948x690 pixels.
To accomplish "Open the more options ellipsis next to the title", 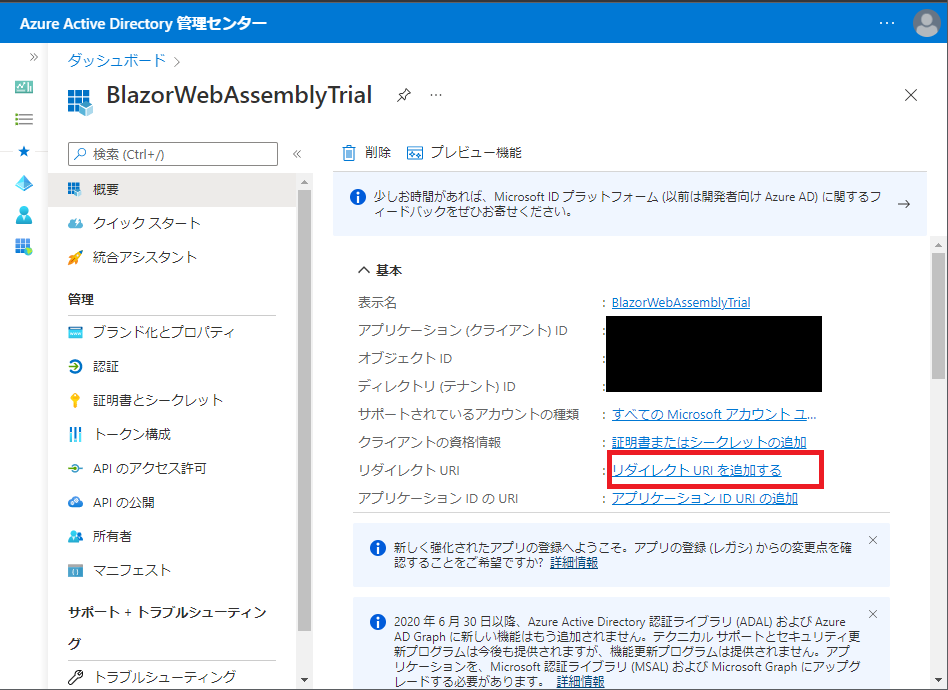I will [x=436, y=95].
